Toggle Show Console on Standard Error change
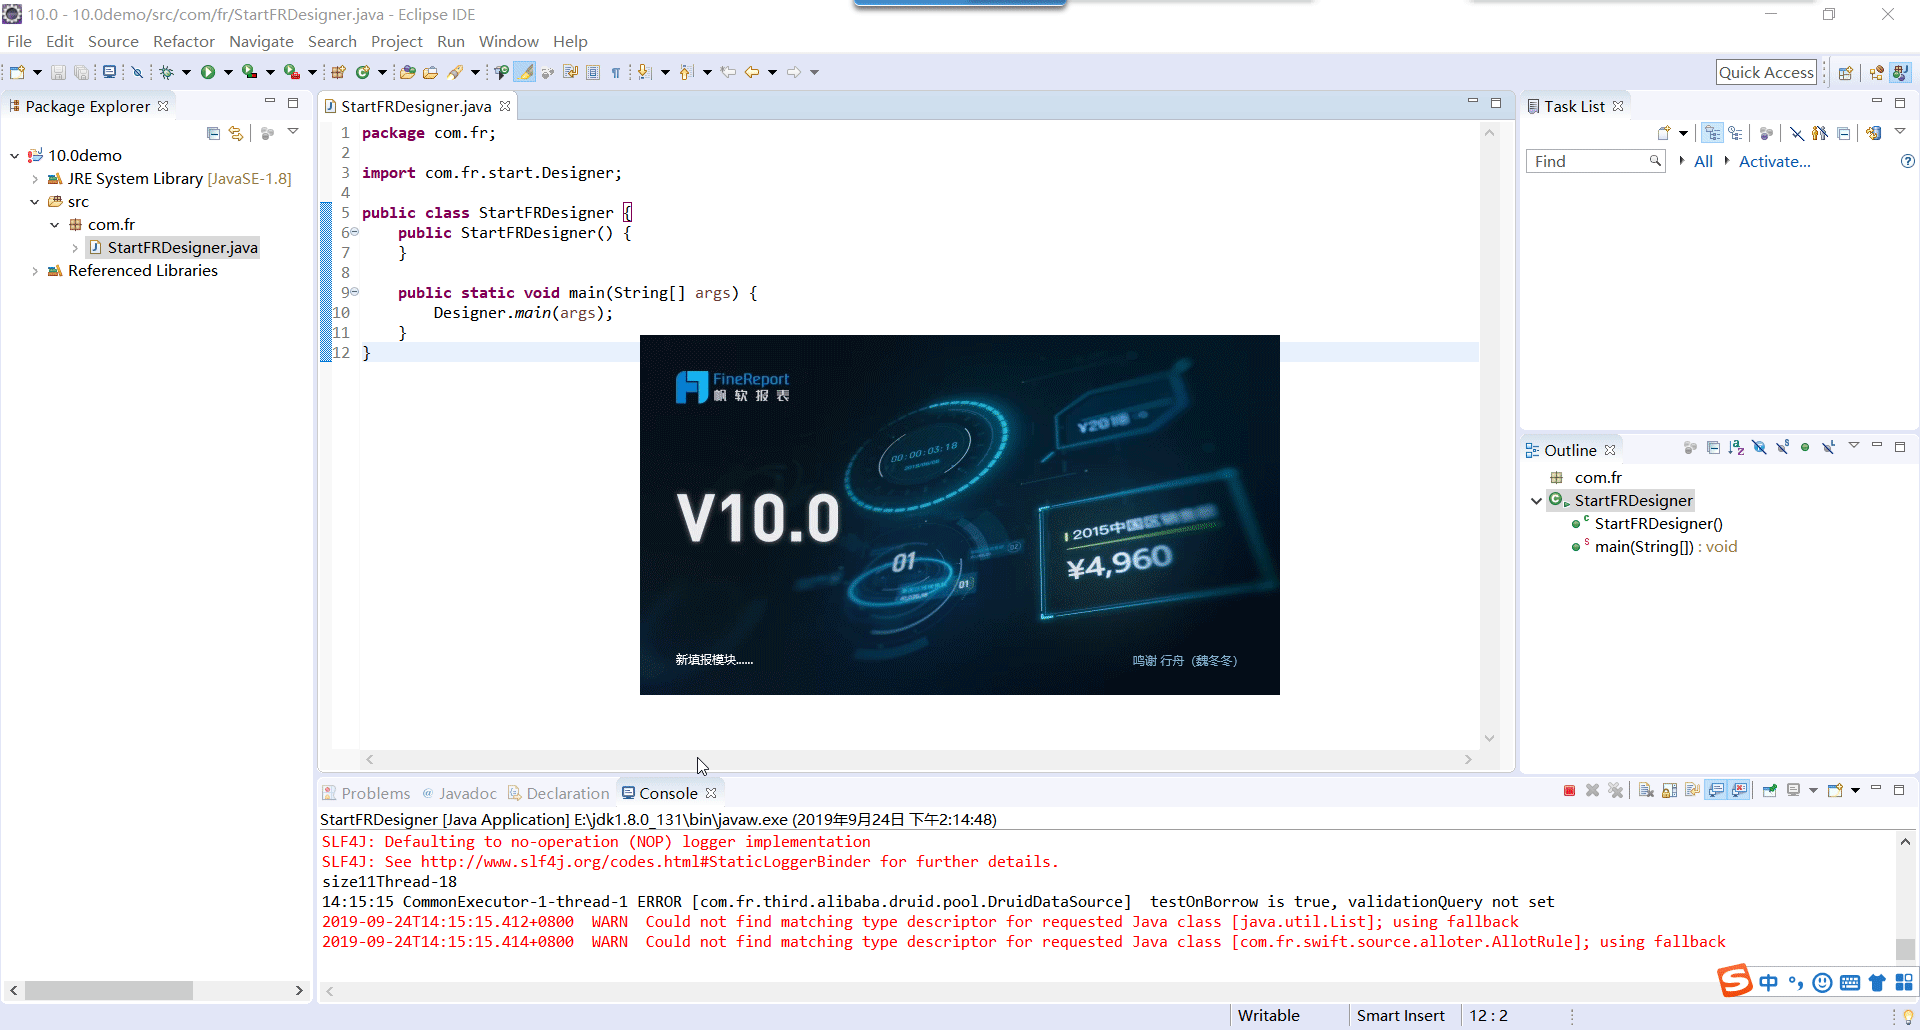 point(1740,791)
